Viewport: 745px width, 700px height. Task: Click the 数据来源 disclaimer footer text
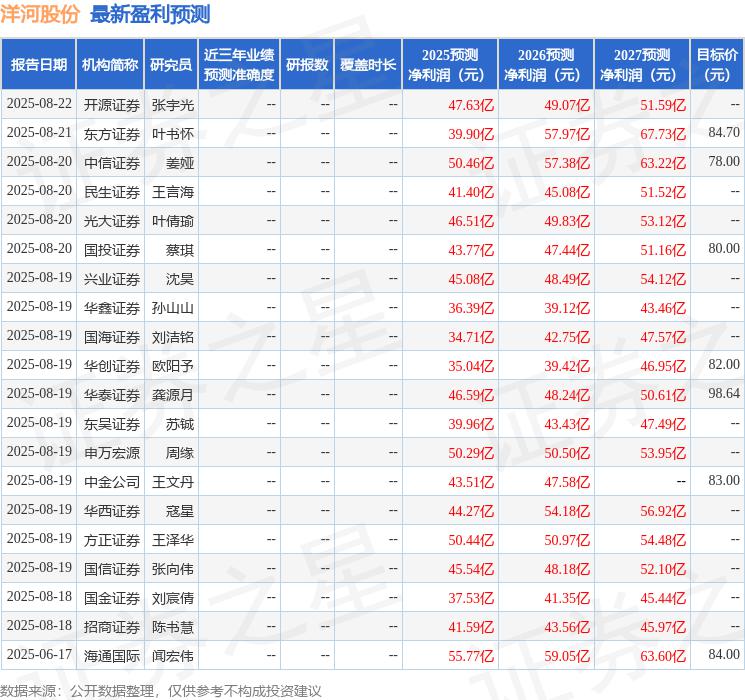(x=160, y=690)
